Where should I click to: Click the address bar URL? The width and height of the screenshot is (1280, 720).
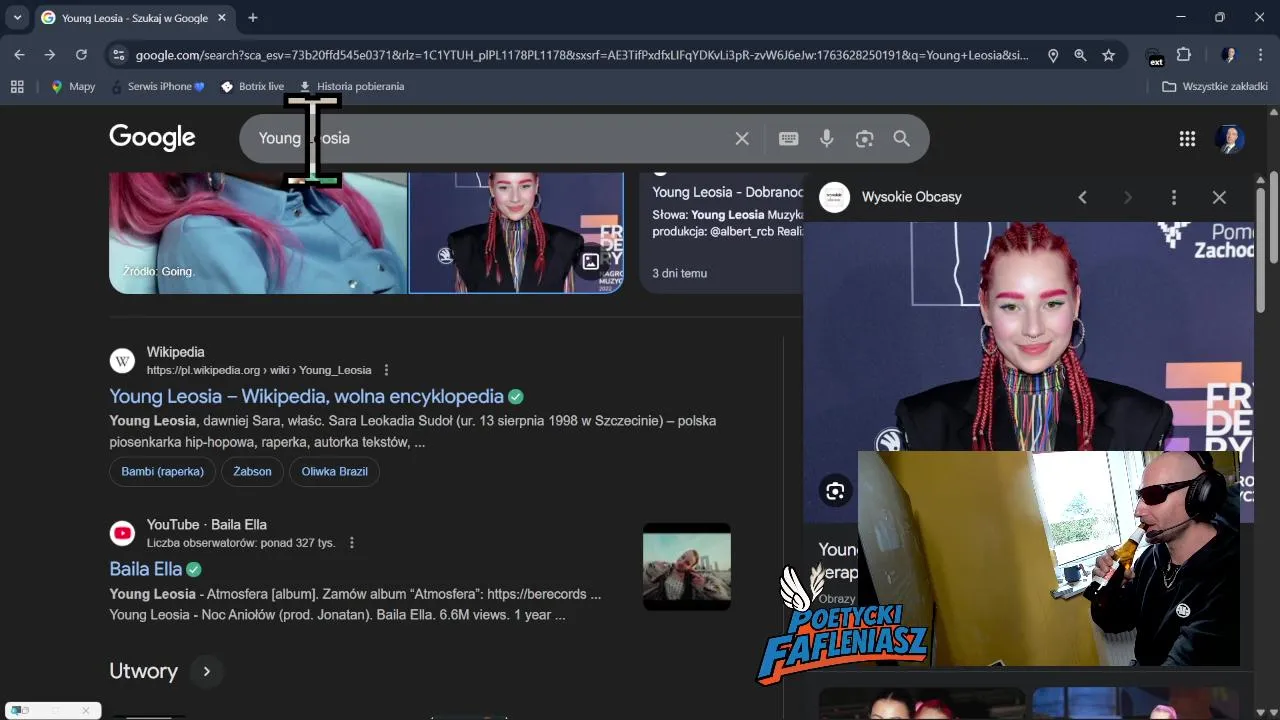tap(581, 55)
